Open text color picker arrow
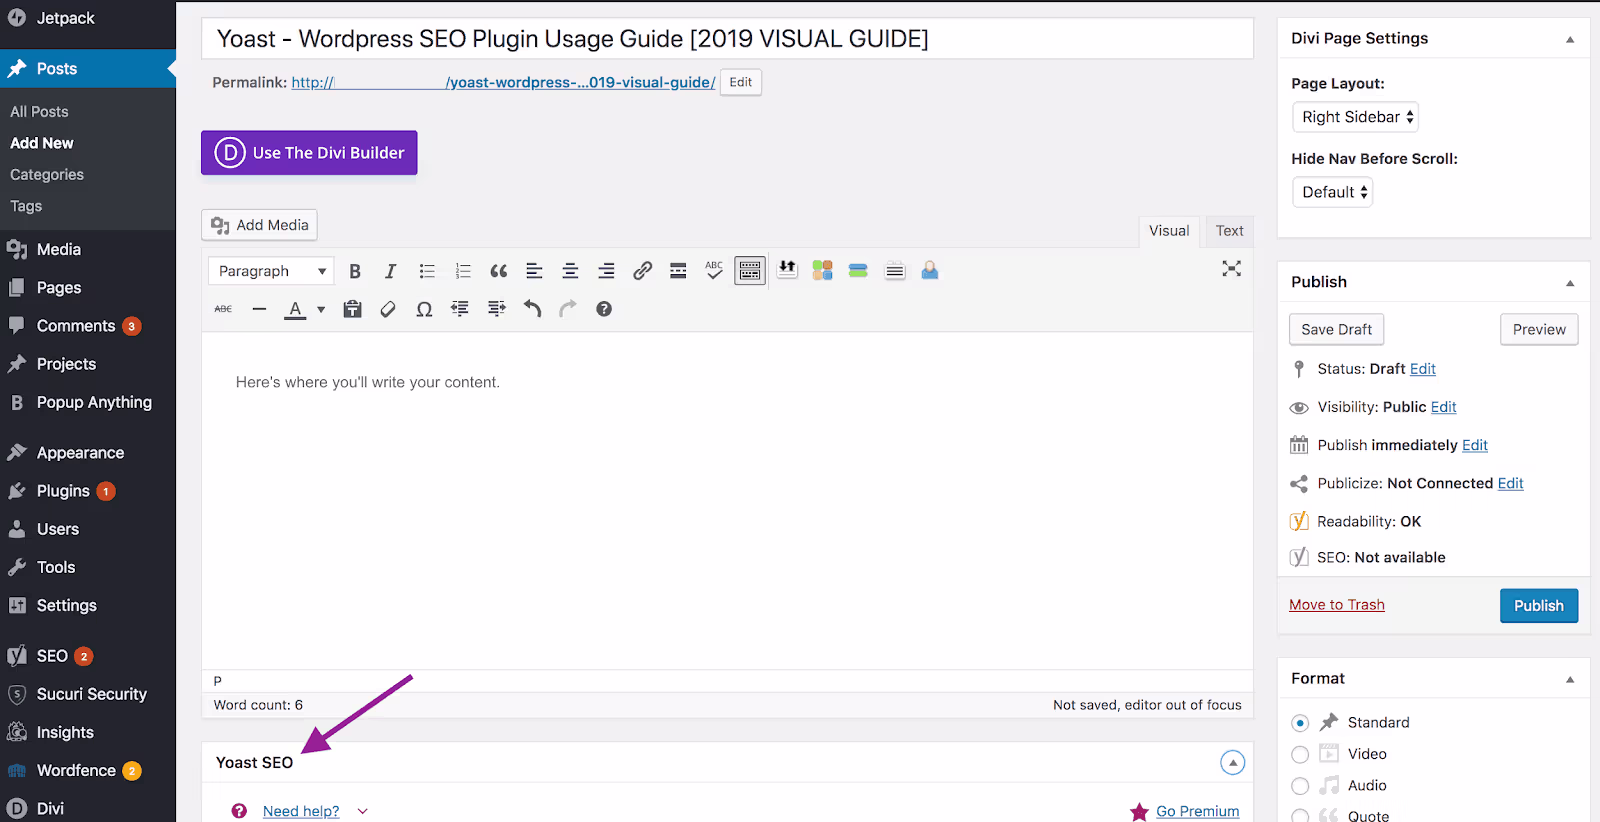This screenshot has height=822, width=1600. (x=321, y=309)
